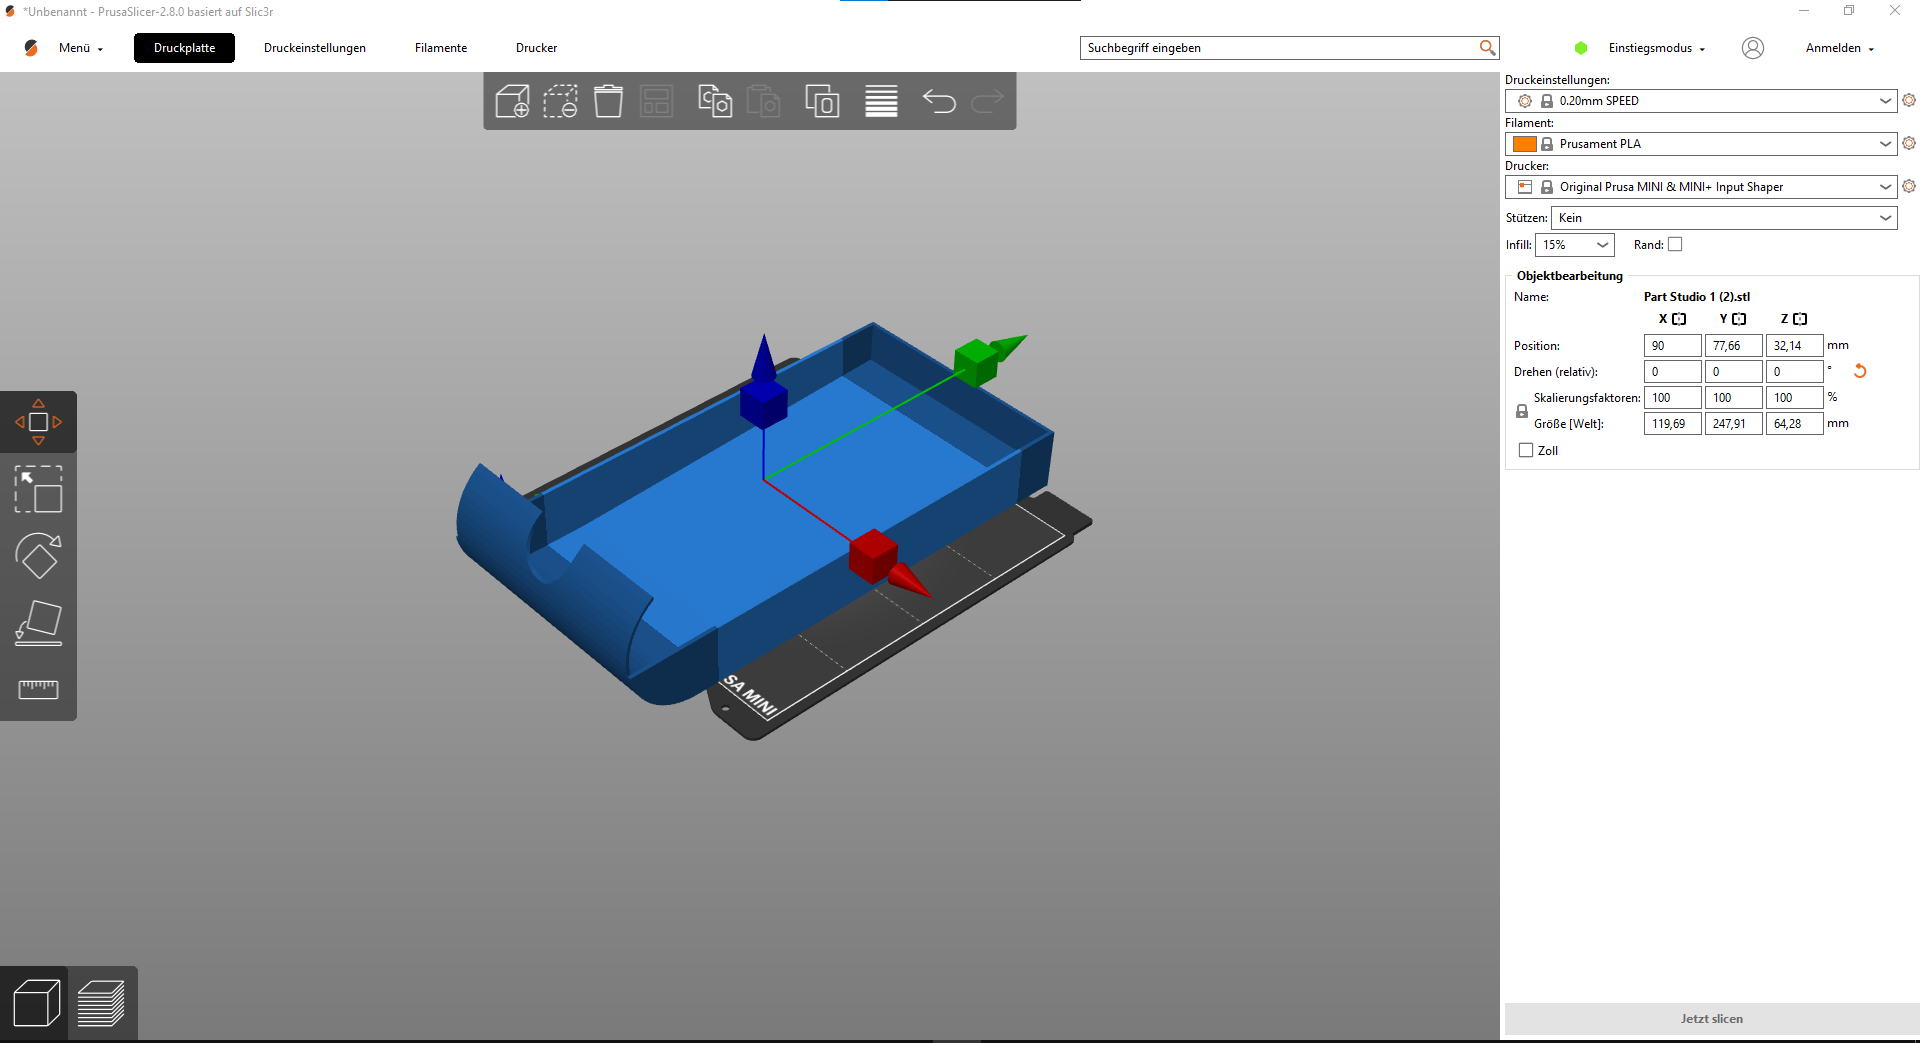The width and height of the screenshot is (1920, 1043).
Task: Switch to 3D editor view cube
Action: [x=36, y=1003]
